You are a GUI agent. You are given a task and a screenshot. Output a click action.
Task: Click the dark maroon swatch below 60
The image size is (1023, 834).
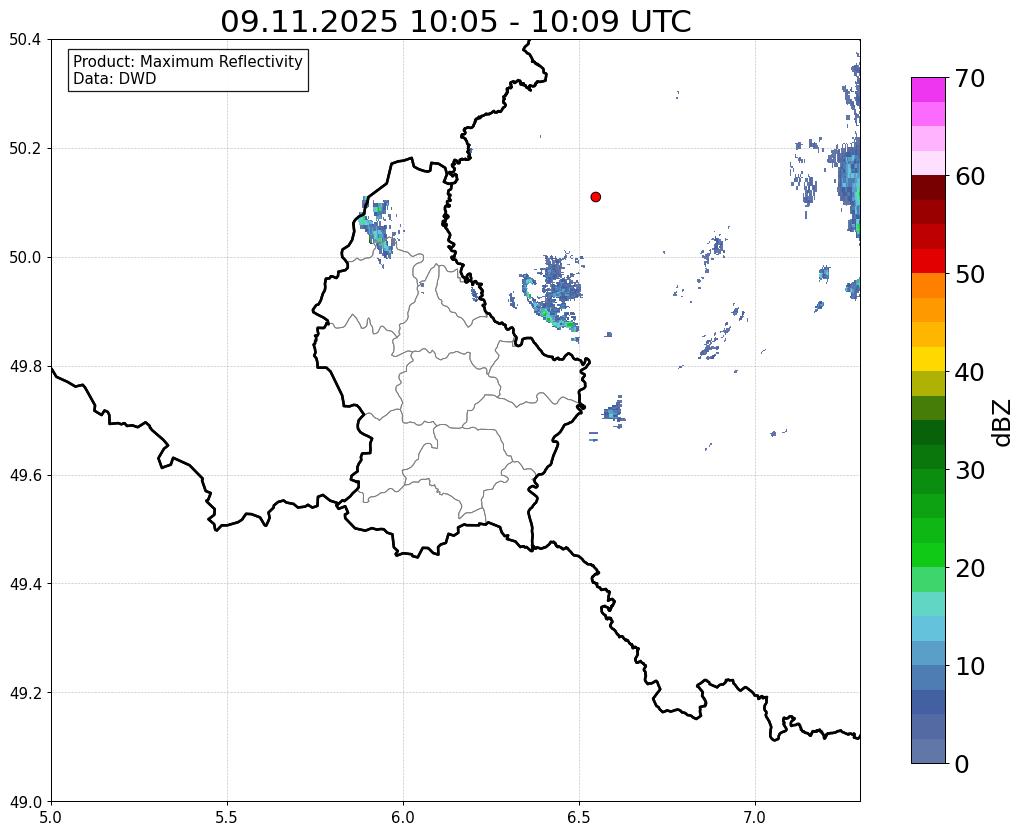click(928, 188)
